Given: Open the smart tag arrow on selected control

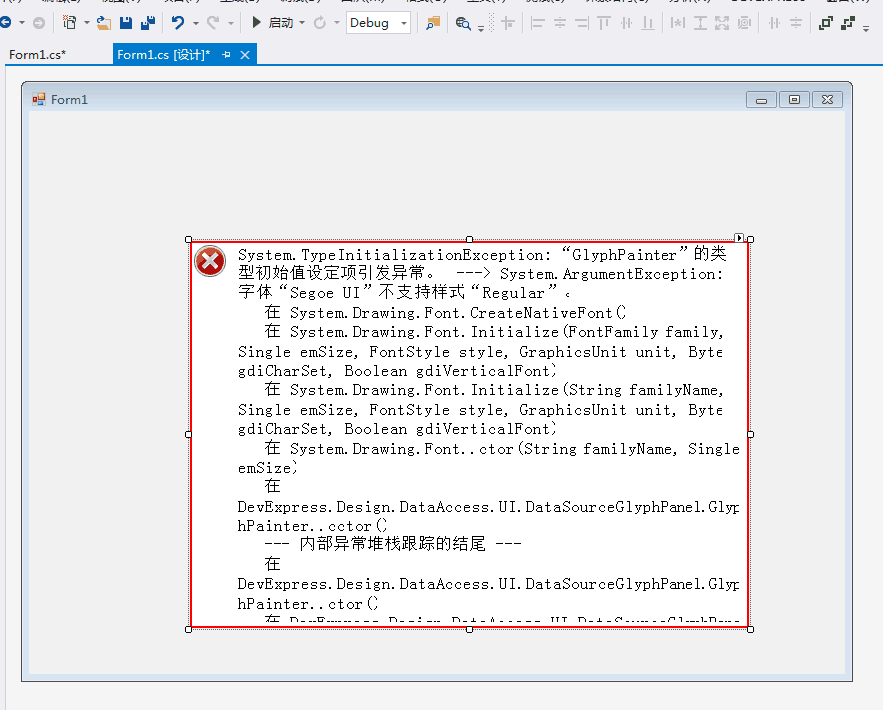Looking at the screenshot, I should [739, 238].
